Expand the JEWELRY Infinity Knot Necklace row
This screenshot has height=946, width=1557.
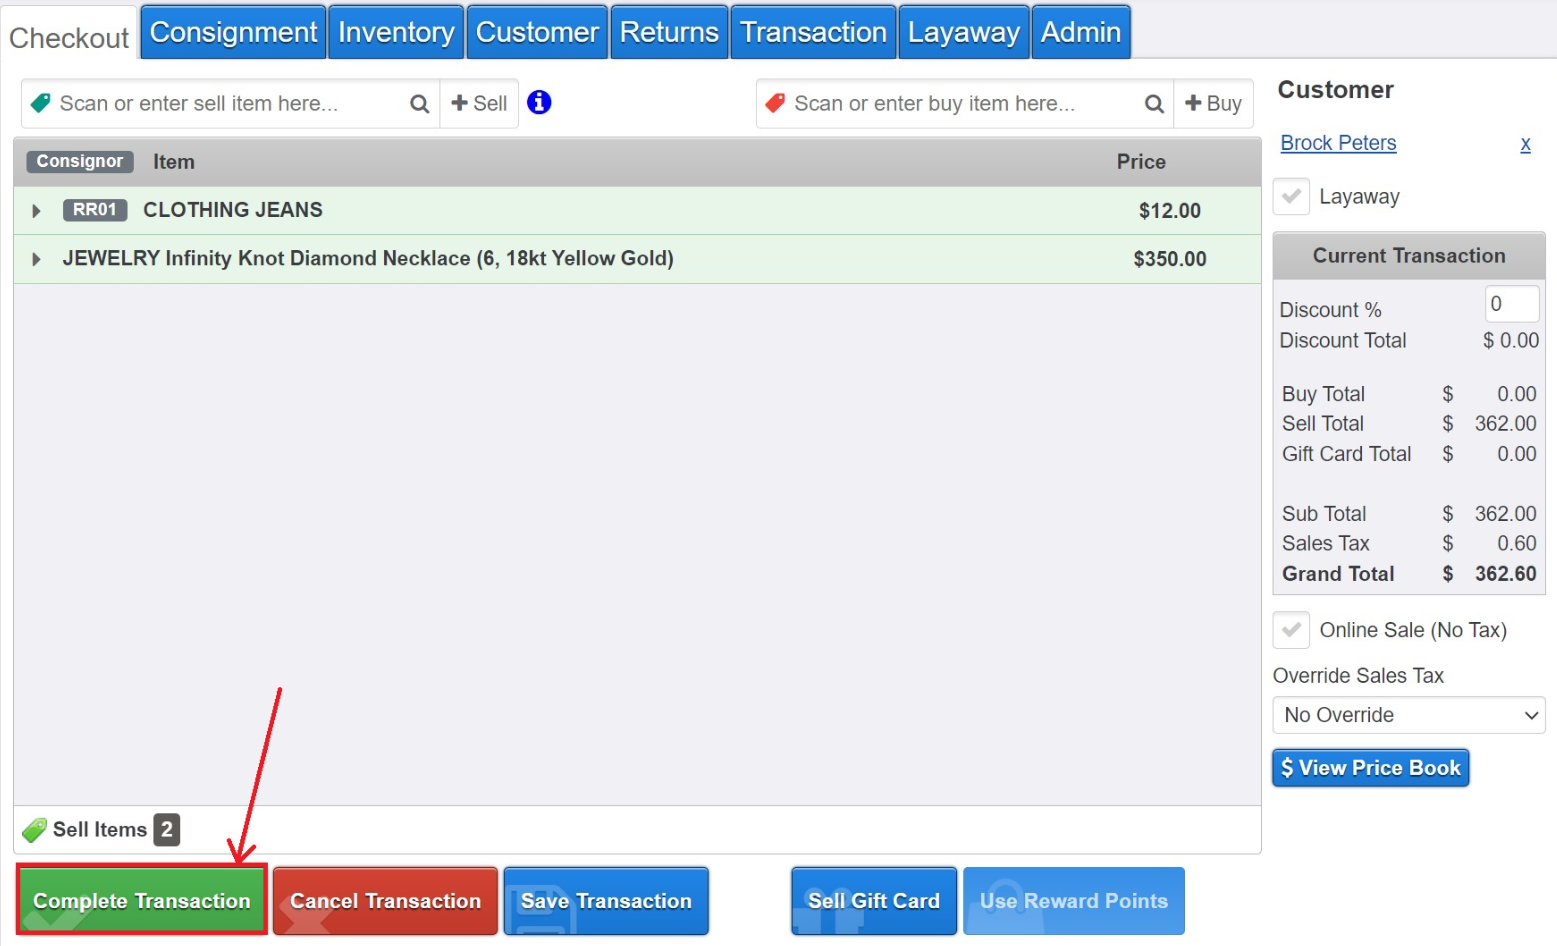[36, 258]
